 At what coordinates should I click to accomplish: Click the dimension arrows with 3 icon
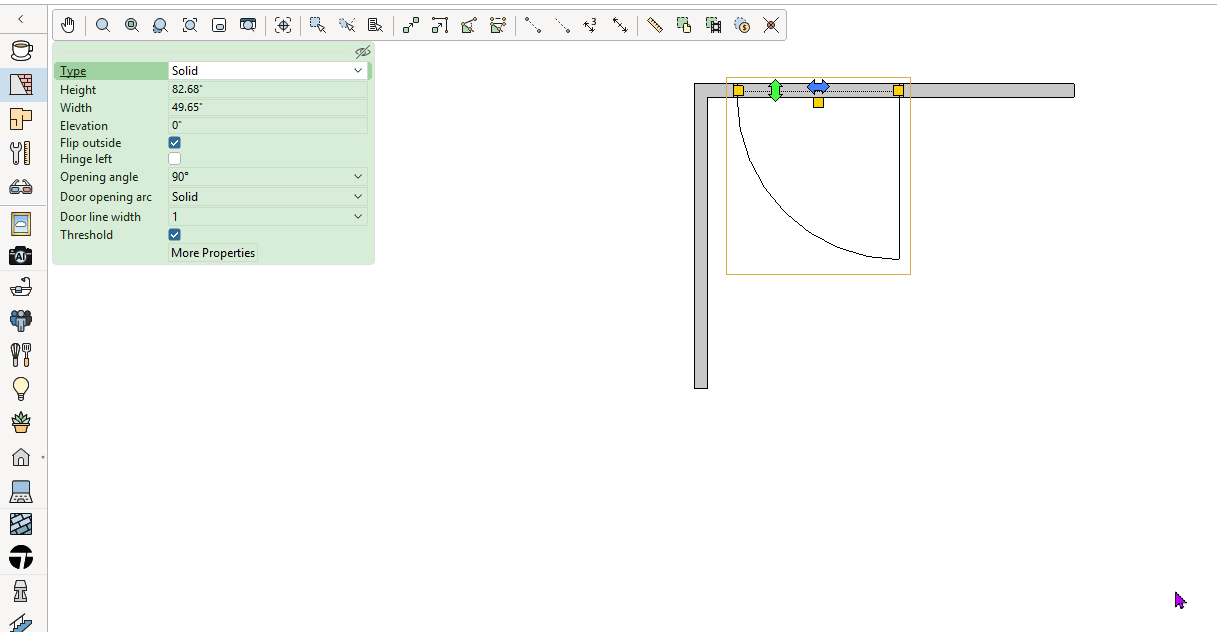[x=590, y=25]
